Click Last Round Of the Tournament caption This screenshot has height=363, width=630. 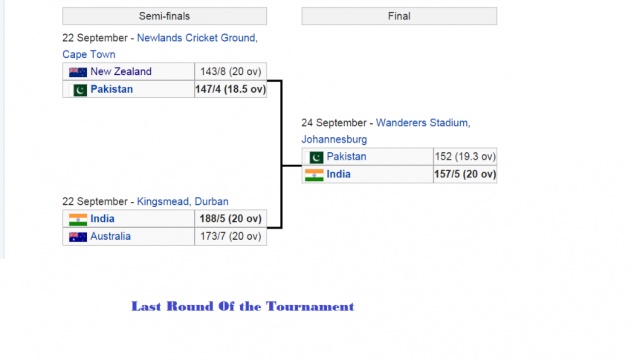tap(243, 306)
